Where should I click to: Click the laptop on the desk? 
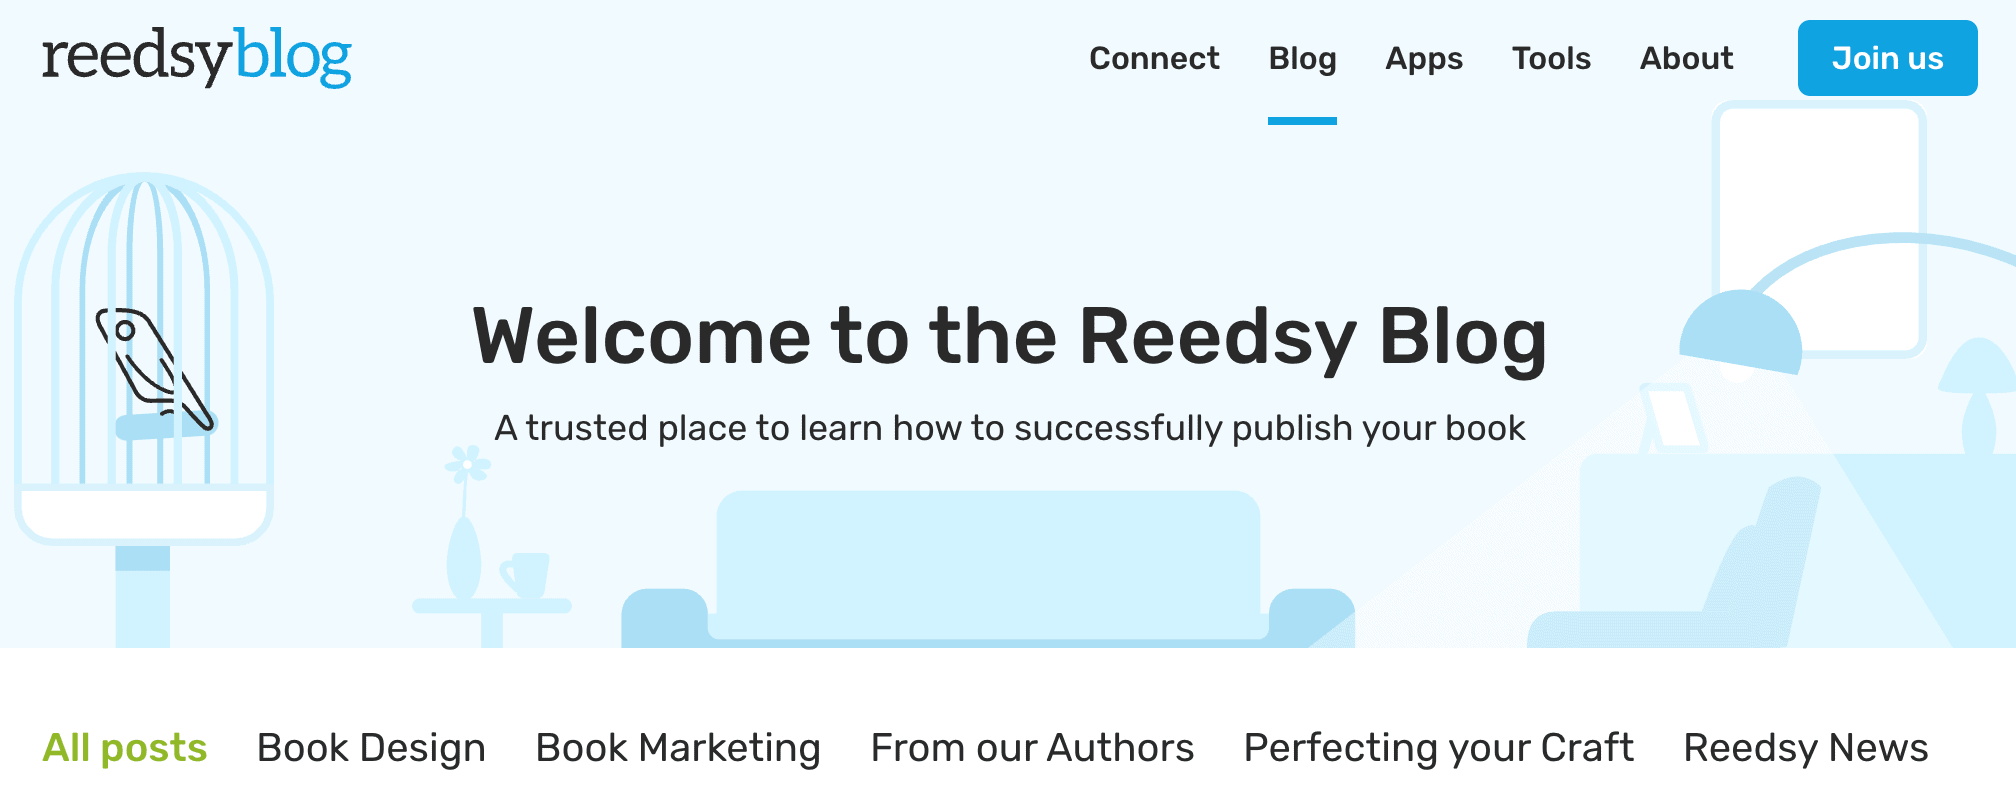[1672, 417]
